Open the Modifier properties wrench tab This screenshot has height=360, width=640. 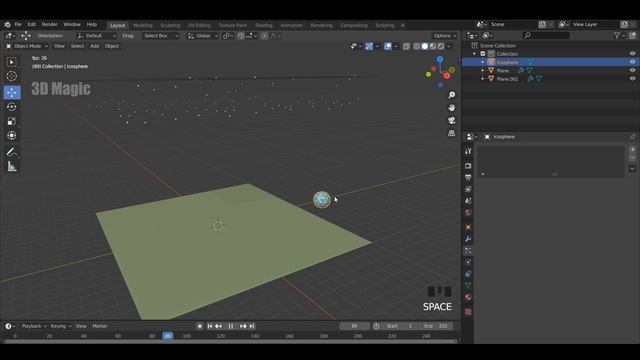click(x=468, y=239)
